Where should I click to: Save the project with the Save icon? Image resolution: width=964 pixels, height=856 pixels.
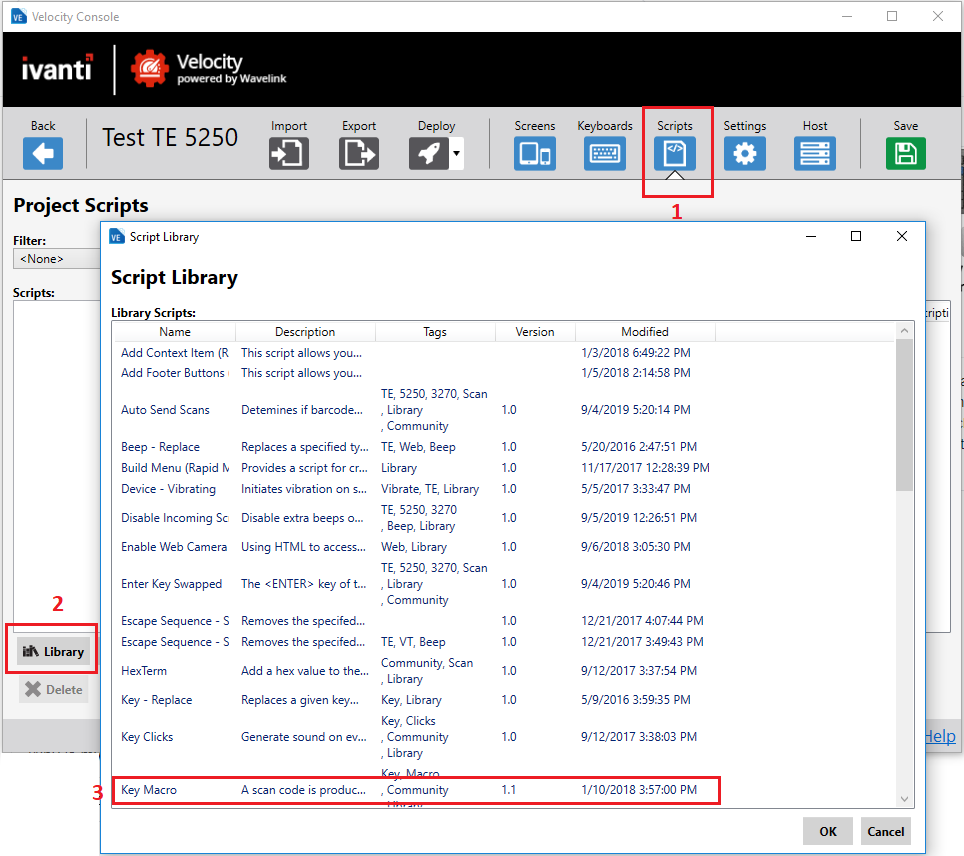click(x=905, y=152)
